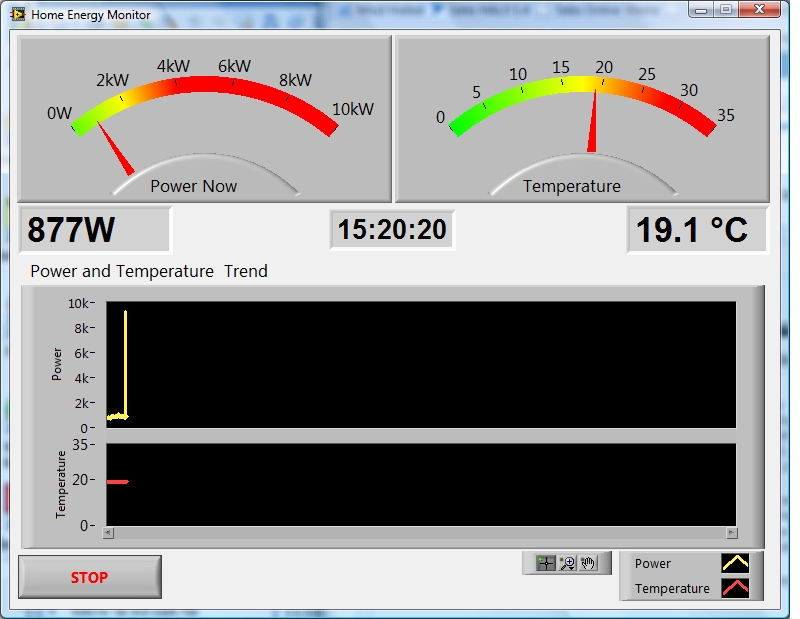Click the yellow power spike in the chart
800x619 pixels.
pyautogui.click(x=126, y=362)
